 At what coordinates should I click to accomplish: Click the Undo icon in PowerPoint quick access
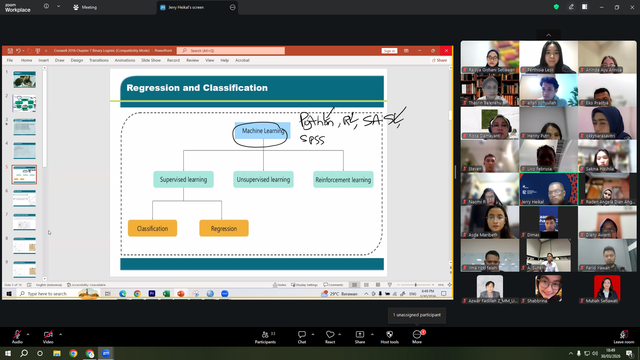tap(18, 51)
